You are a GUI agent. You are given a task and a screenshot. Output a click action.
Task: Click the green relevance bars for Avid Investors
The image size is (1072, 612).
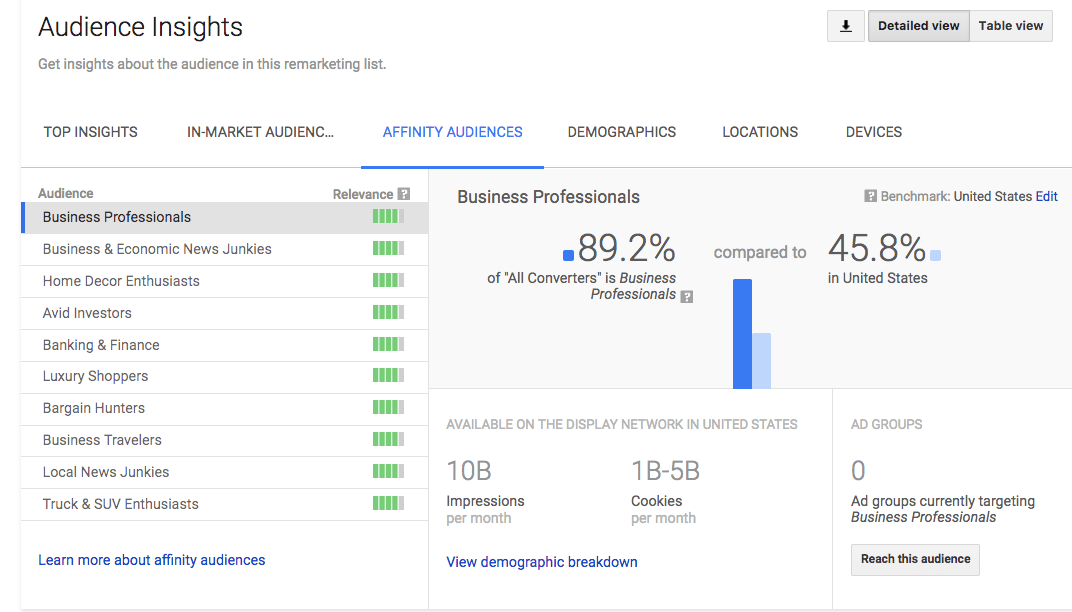coord(387,312)
